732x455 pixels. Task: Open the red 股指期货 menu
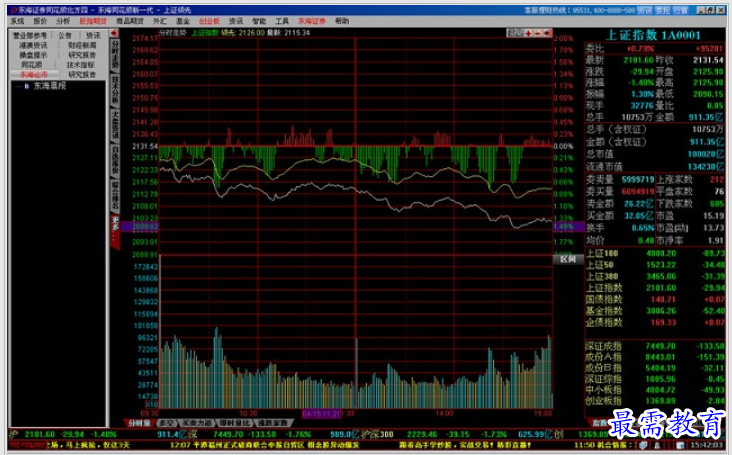(x=93, y=21)
